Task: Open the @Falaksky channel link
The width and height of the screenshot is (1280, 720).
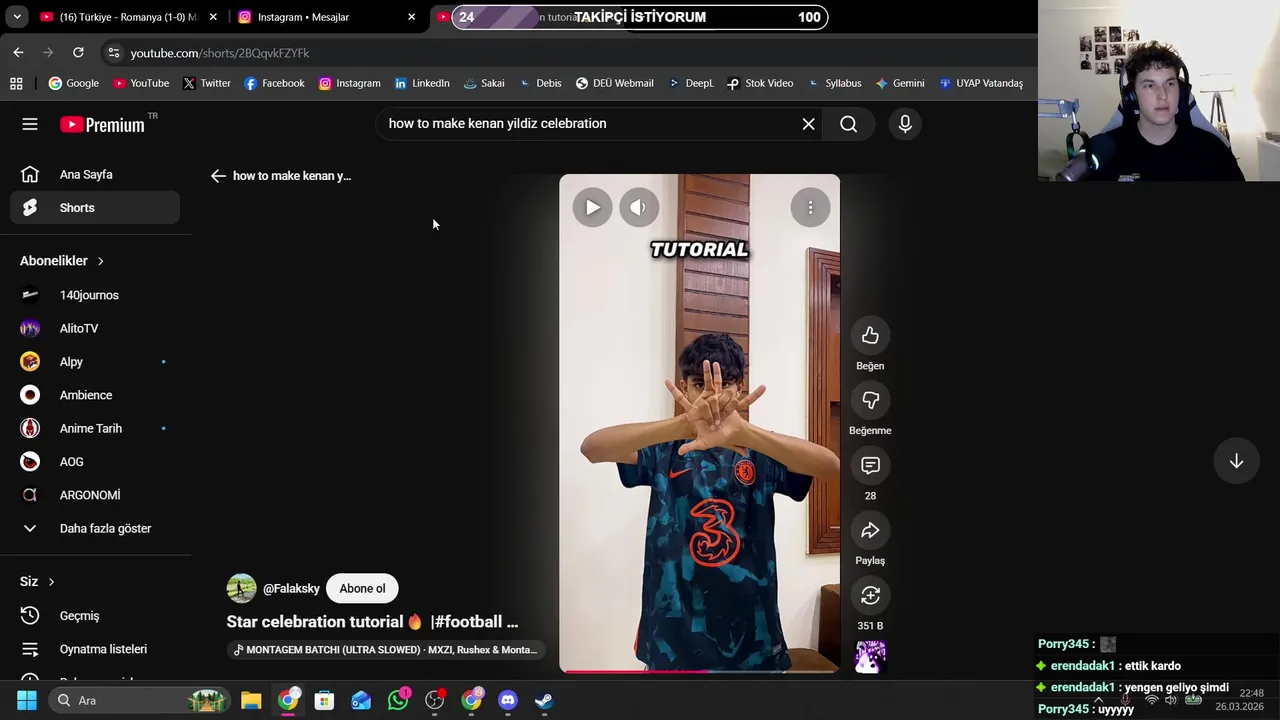Action: pos(291,589)
